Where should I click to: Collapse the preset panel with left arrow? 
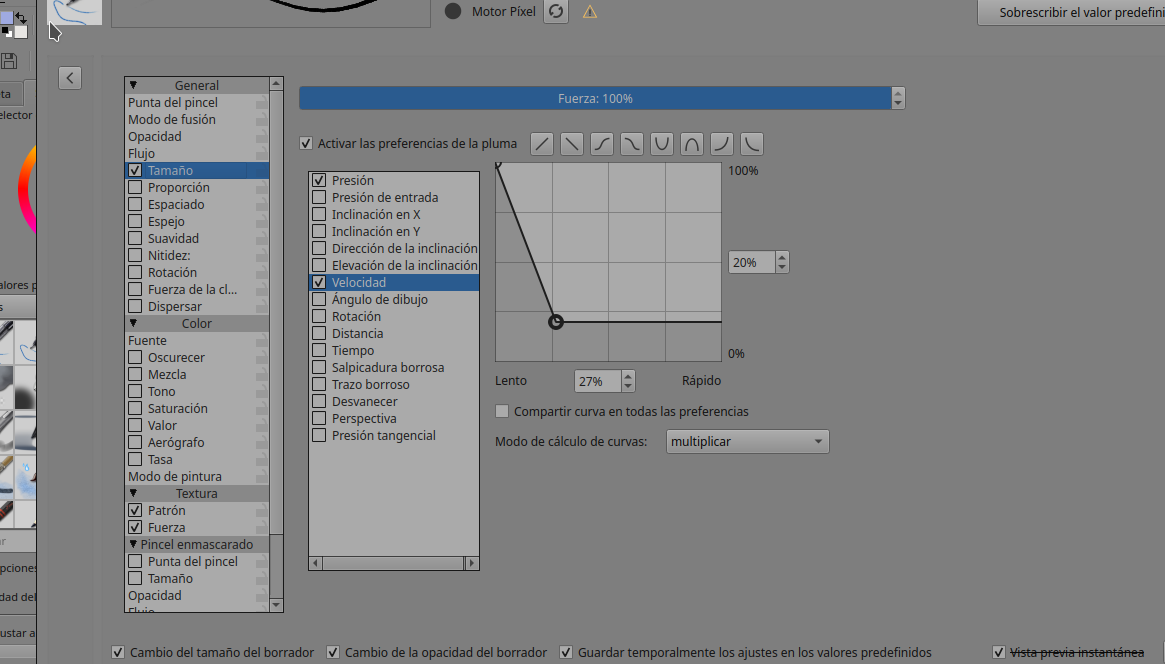click(x=70, y=78)
